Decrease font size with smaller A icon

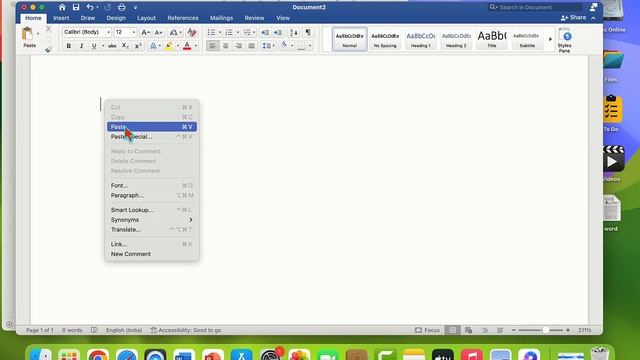[x=158, y=32]
